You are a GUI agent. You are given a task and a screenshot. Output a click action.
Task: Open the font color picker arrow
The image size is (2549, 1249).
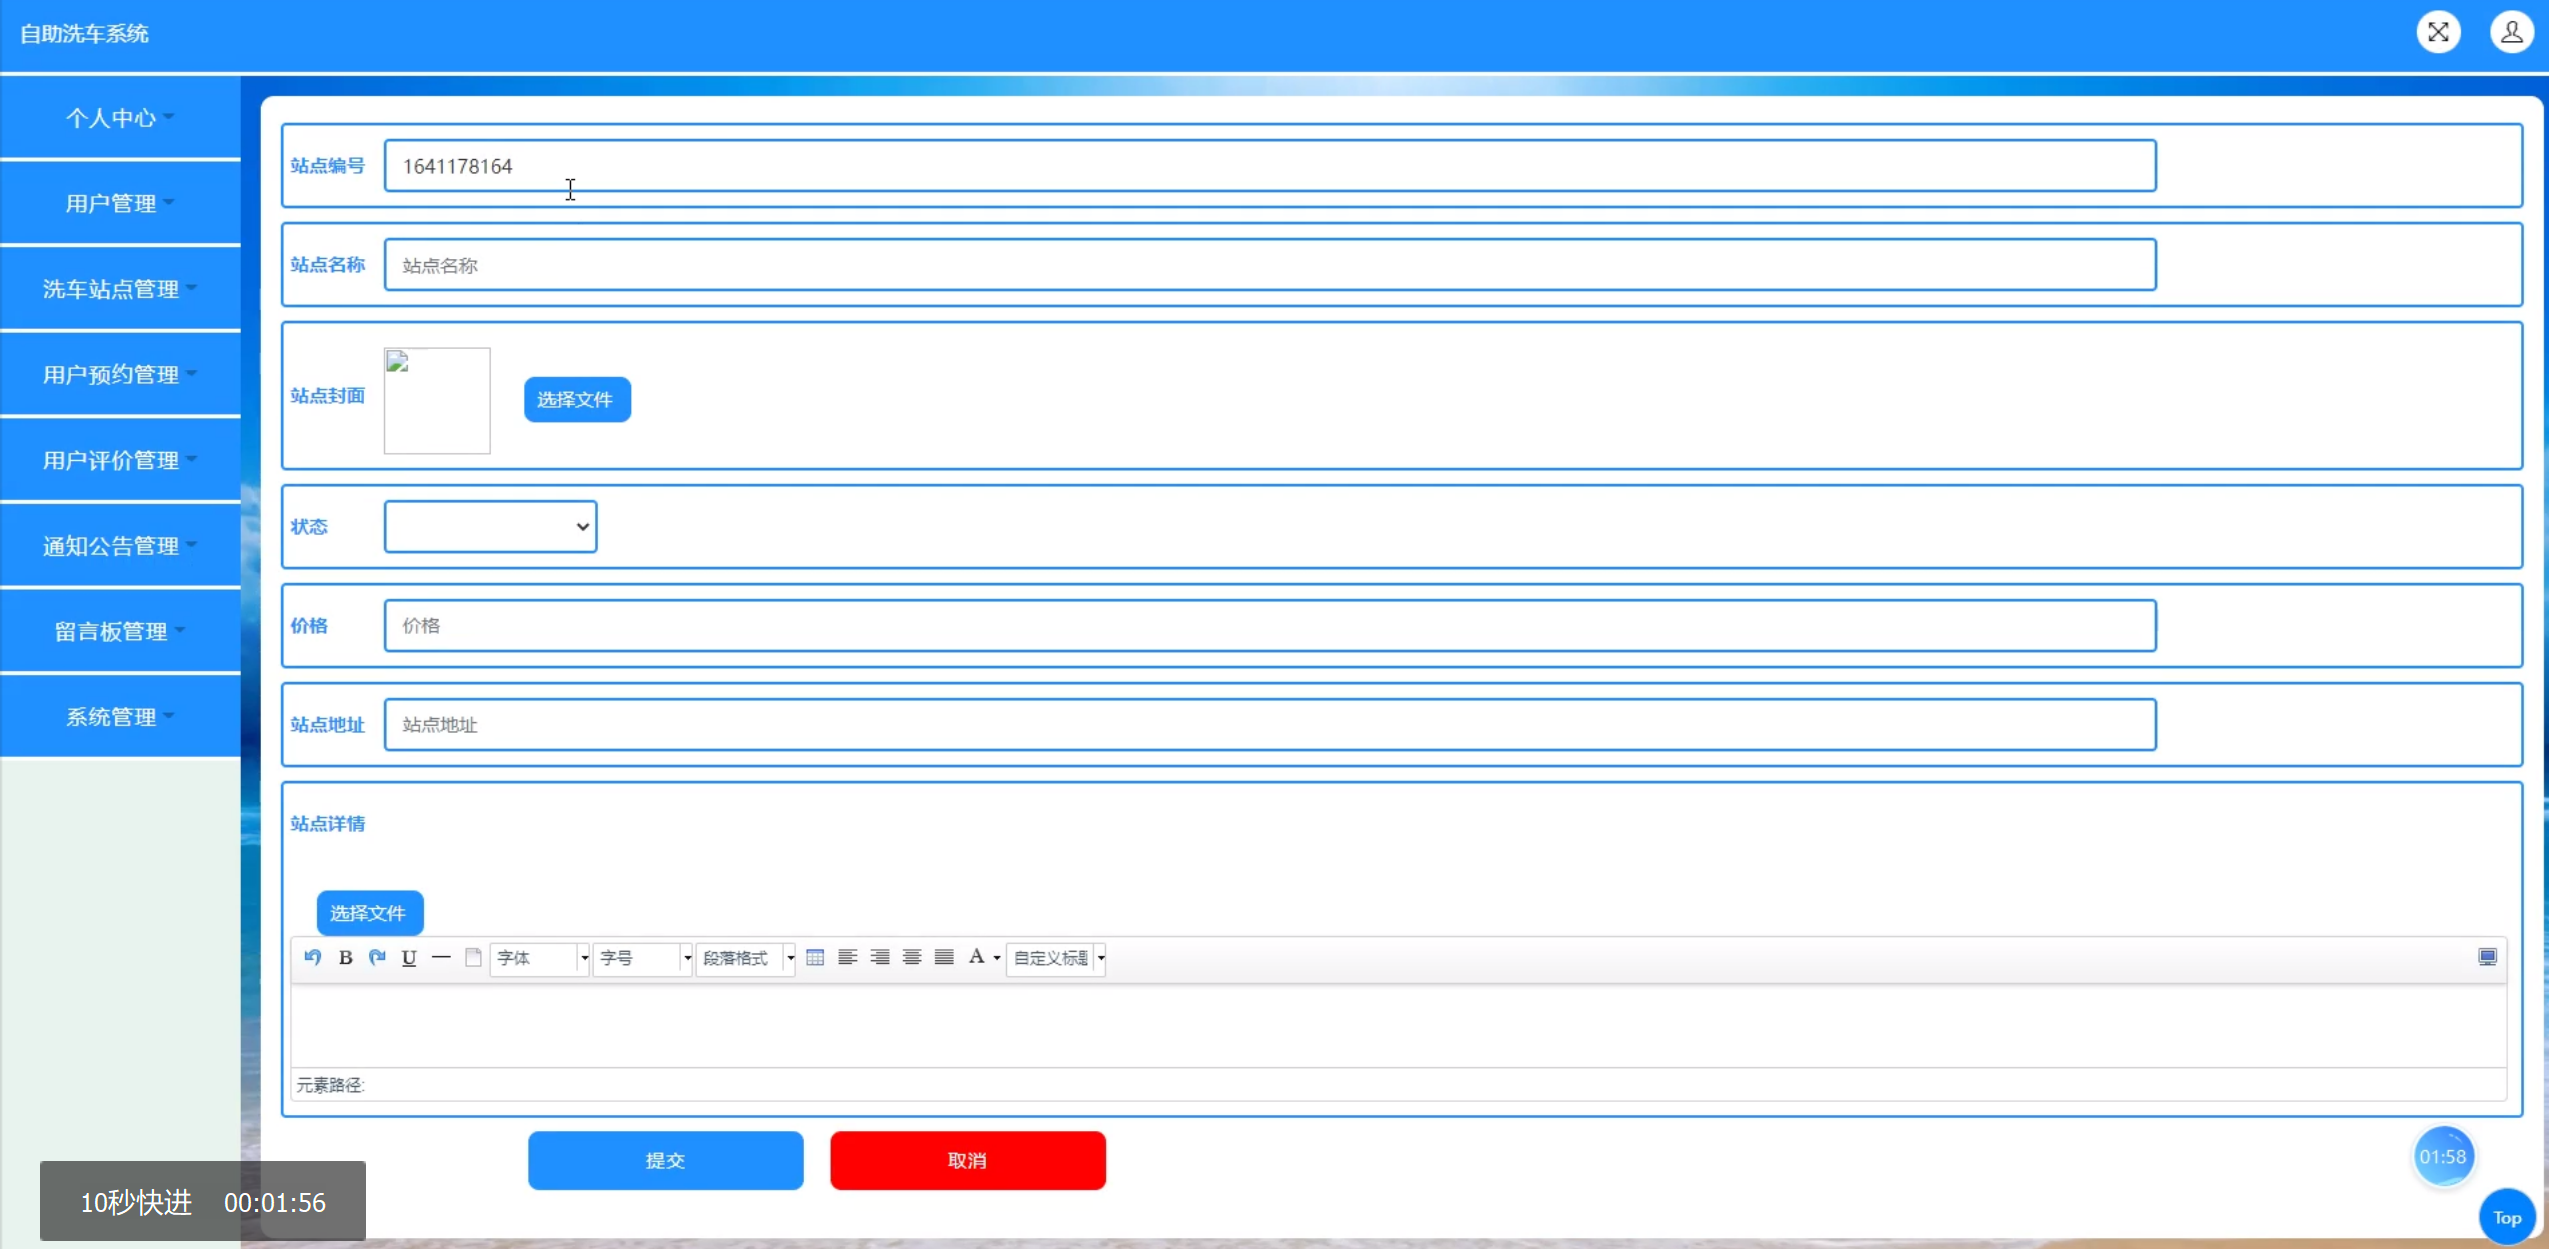coord(997,958)
